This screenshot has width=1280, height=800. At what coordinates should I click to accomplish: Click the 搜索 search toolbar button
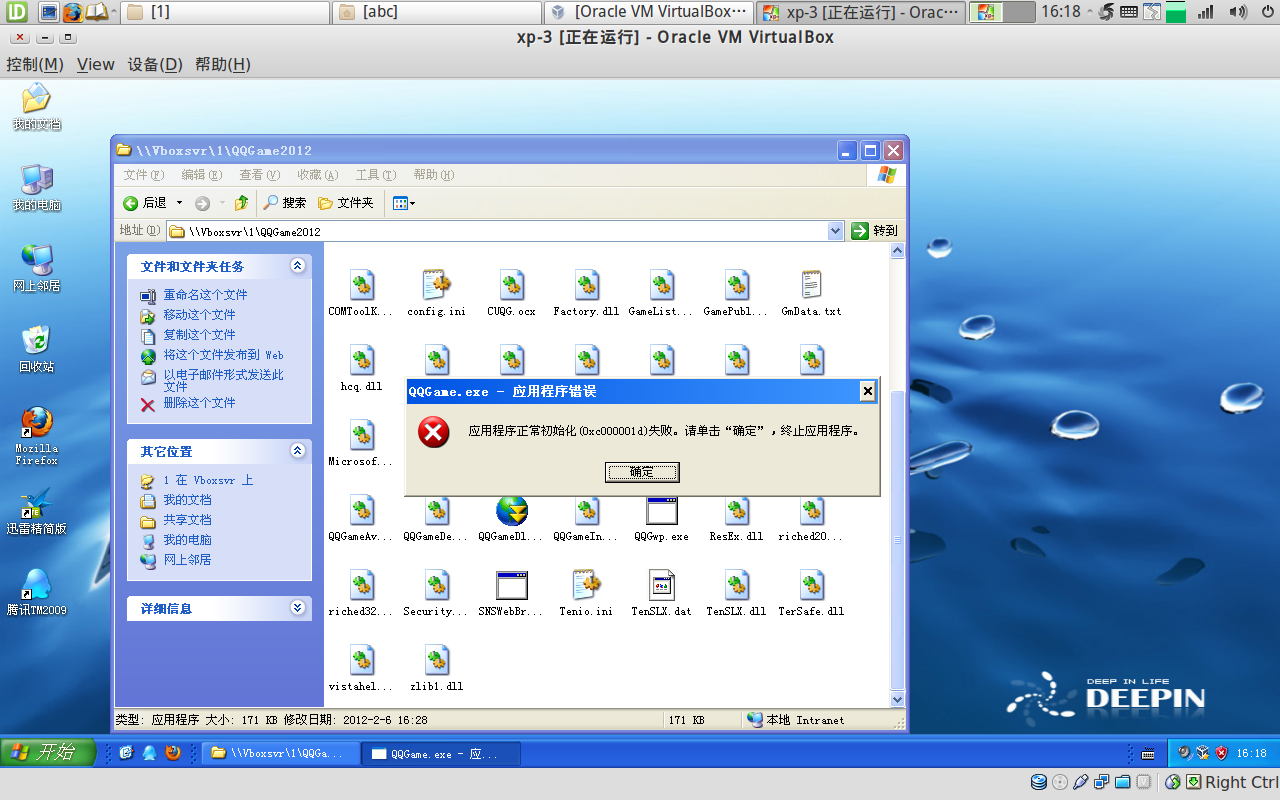tap(285, 203)
